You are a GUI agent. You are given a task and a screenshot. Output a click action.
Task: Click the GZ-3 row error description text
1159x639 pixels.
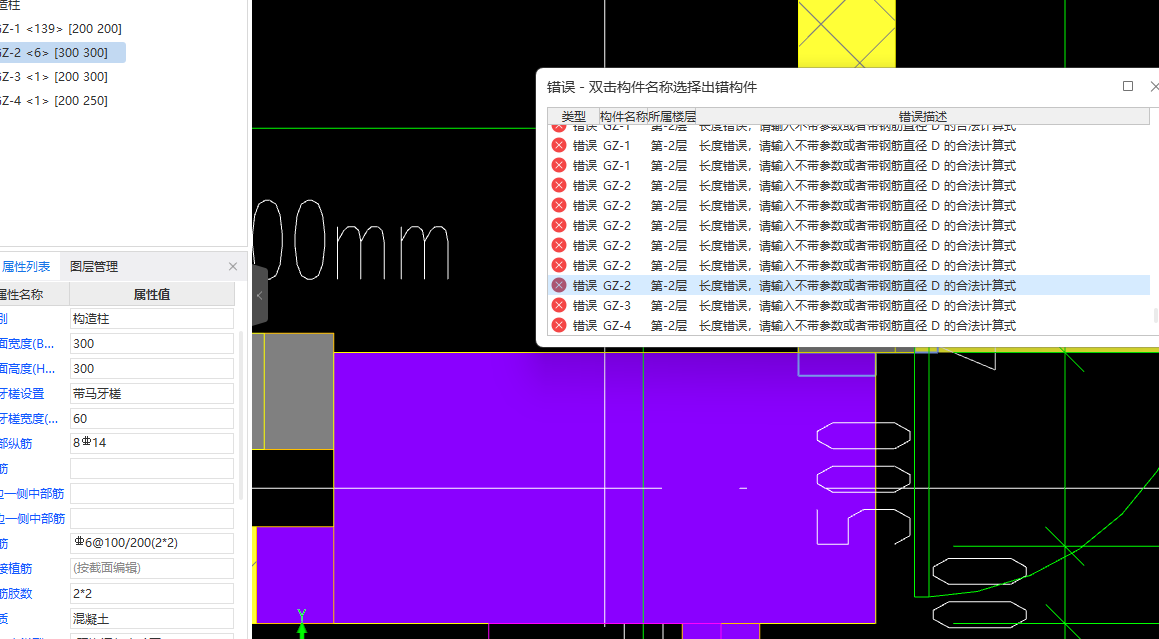[x=857, y=305]
